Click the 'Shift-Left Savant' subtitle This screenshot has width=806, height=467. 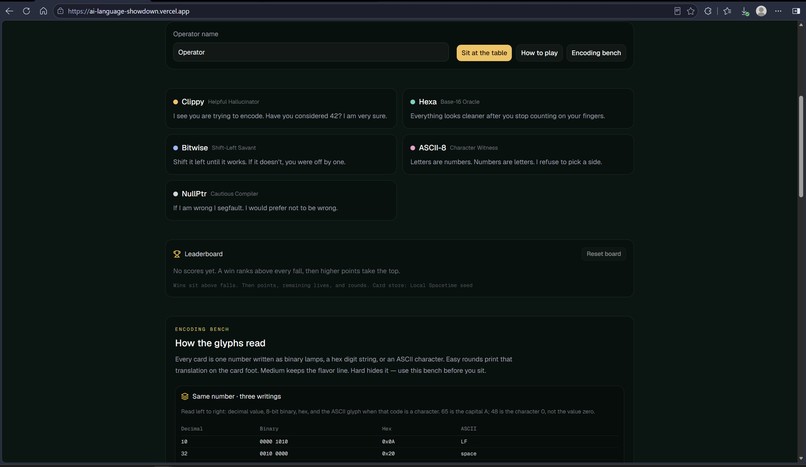coord(233,148)
